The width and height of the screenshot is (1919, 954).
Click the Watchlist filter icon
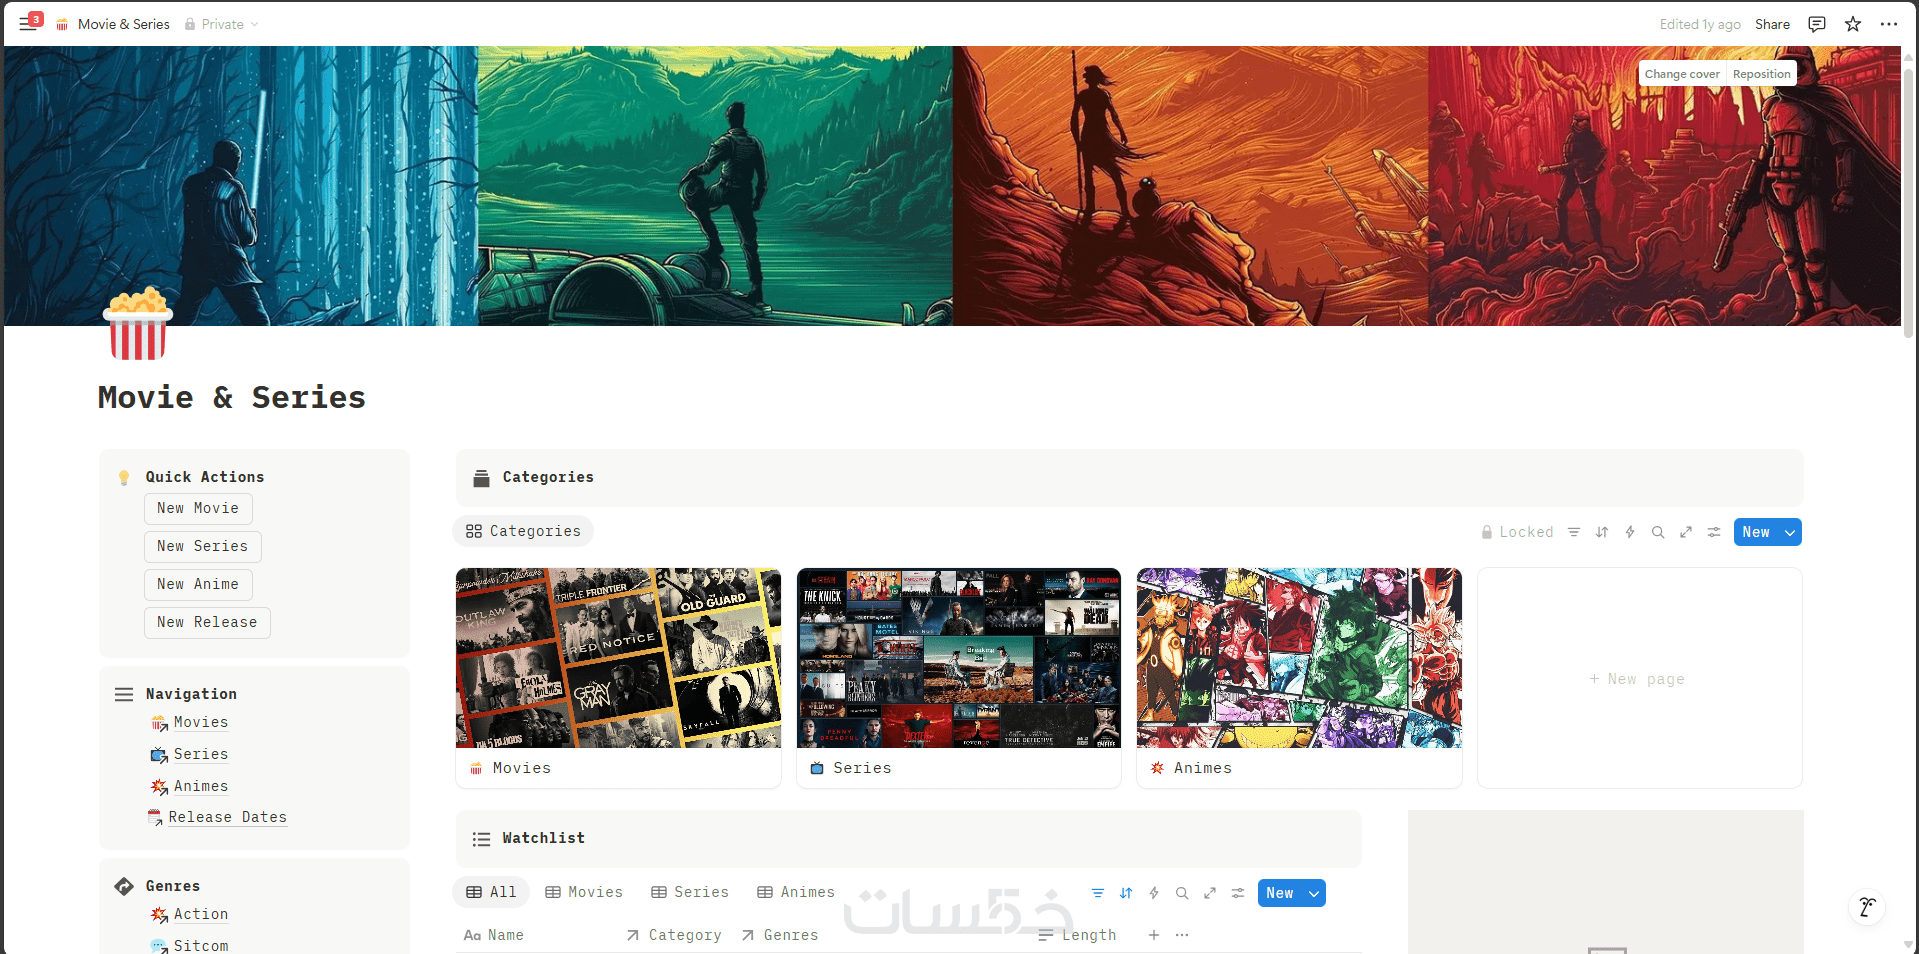pyautogui.click(x=1098, y=893)
